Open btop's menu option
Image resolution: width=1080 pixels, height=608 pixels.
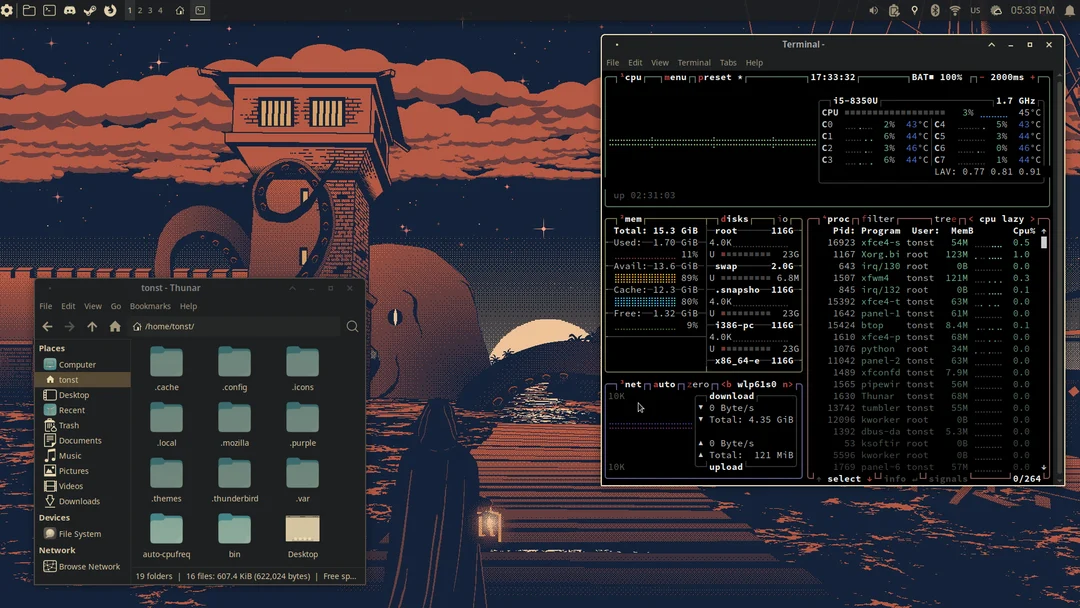click(676, 77)
